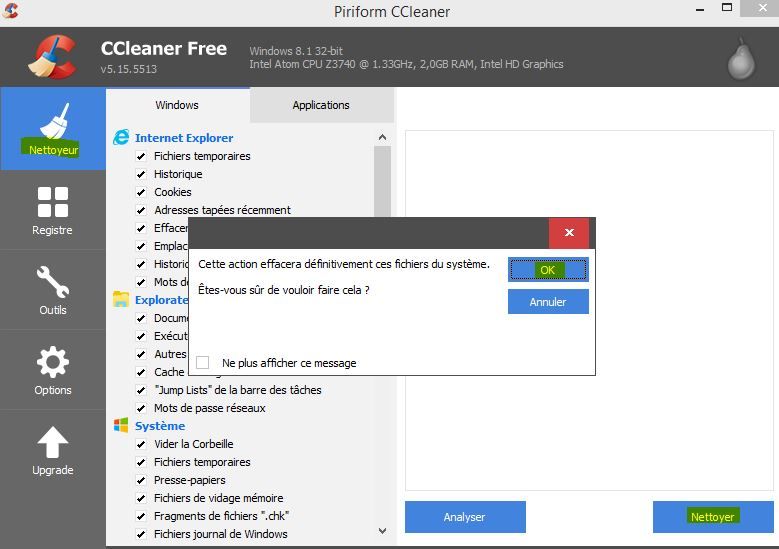Screen dimensions: 779x549
Task: Click the title bar CCleaner icon
Action: 10,10
